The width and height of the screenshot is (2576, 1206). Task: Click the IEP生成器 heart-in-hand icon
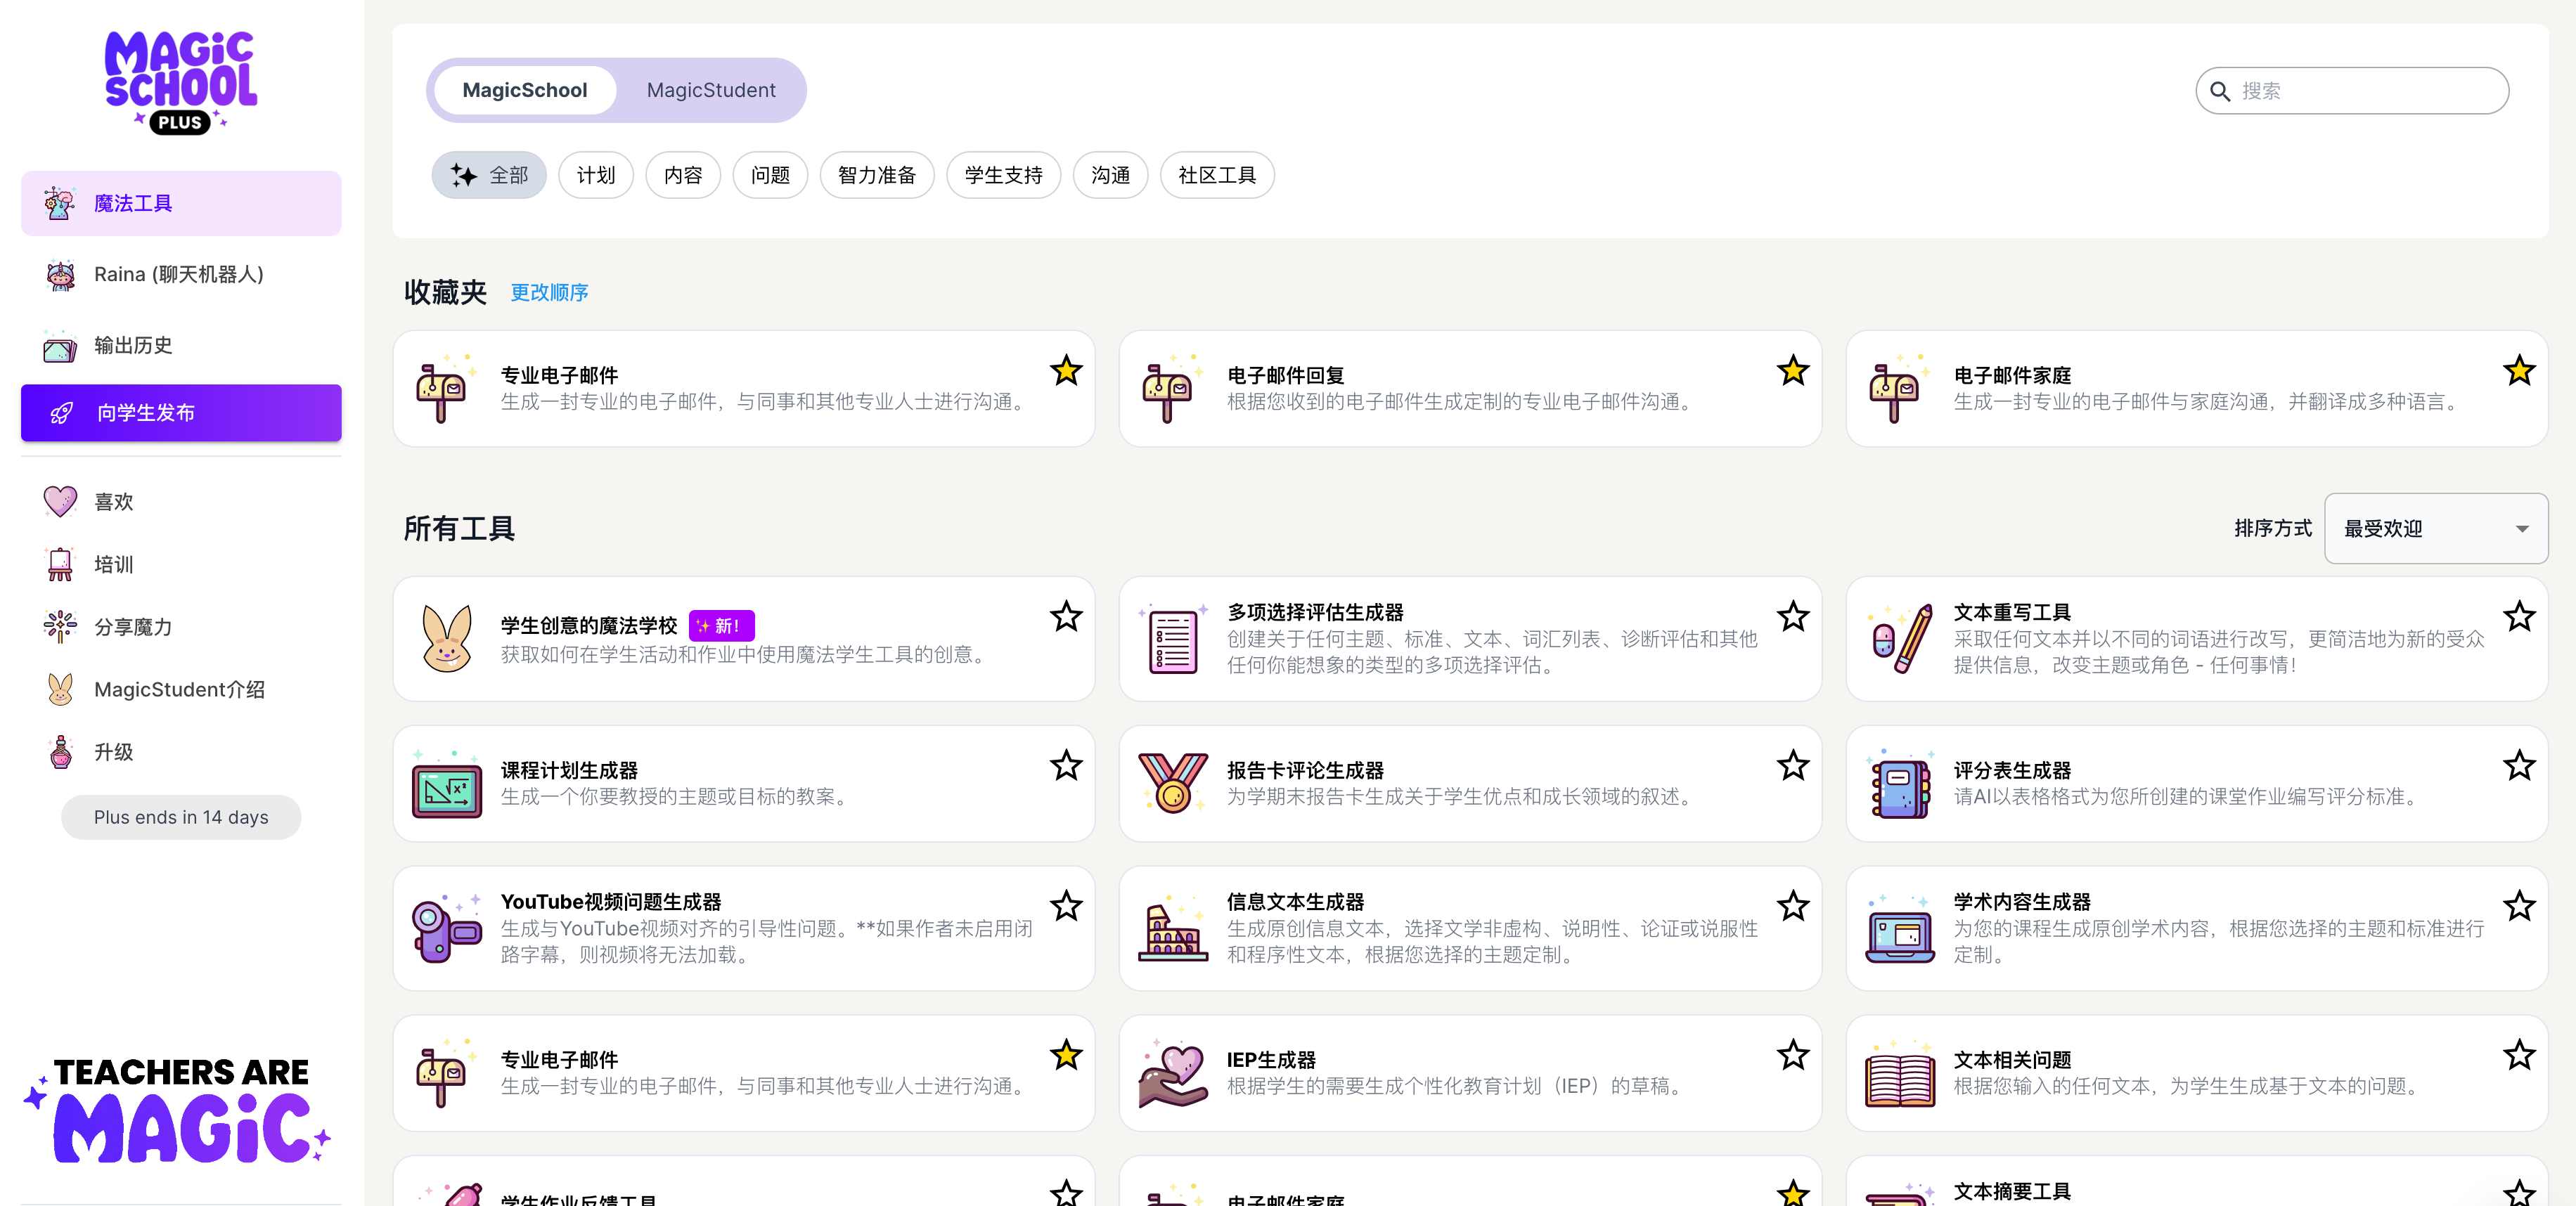pos(1172,1074)
